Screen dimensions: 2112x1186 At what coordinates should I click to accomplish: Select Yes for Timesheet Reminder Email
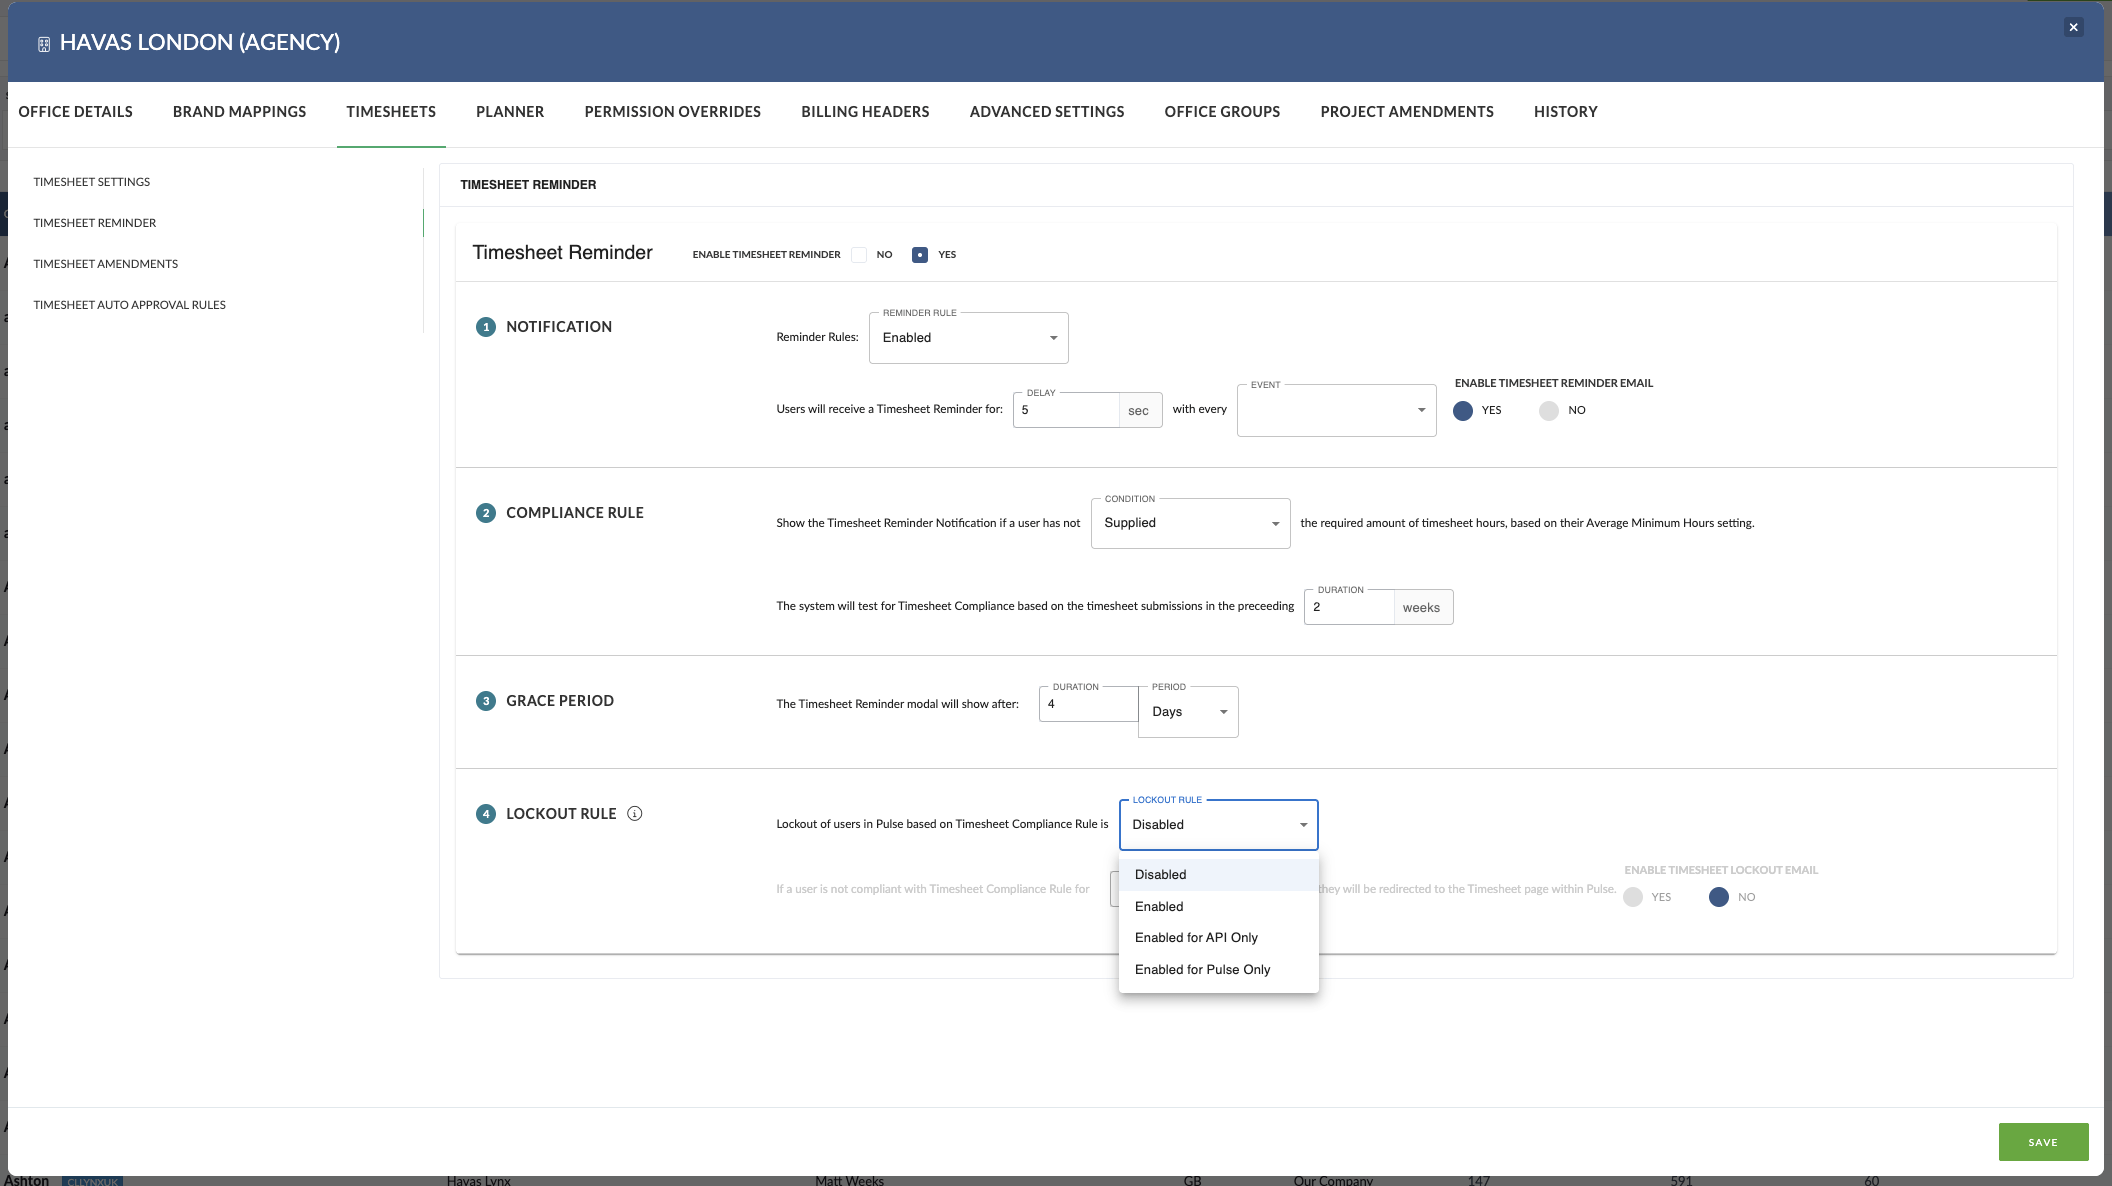click(1463, 410)
